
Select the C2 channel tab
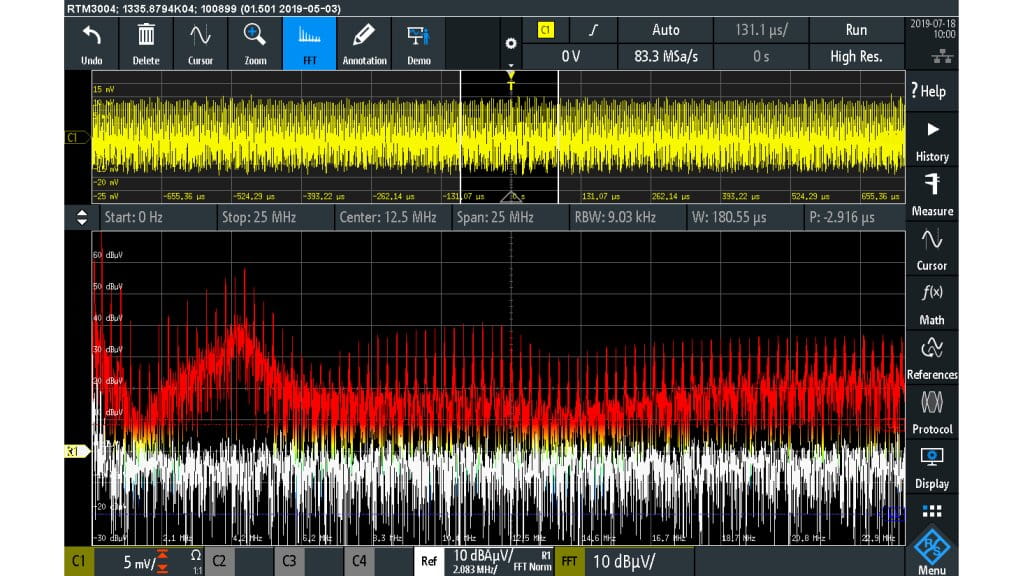(218, 561)
